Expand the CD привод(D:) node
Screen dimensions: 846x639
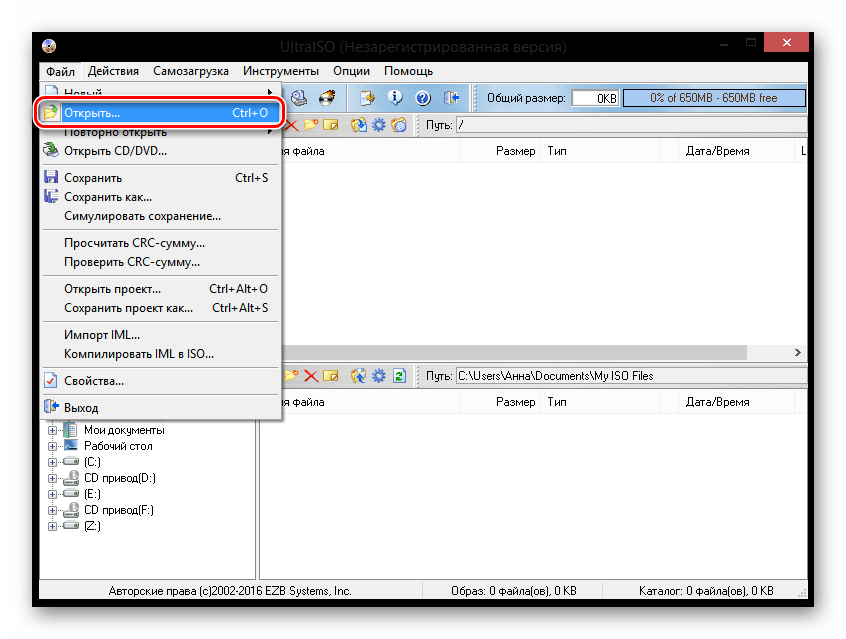point(52,478)
